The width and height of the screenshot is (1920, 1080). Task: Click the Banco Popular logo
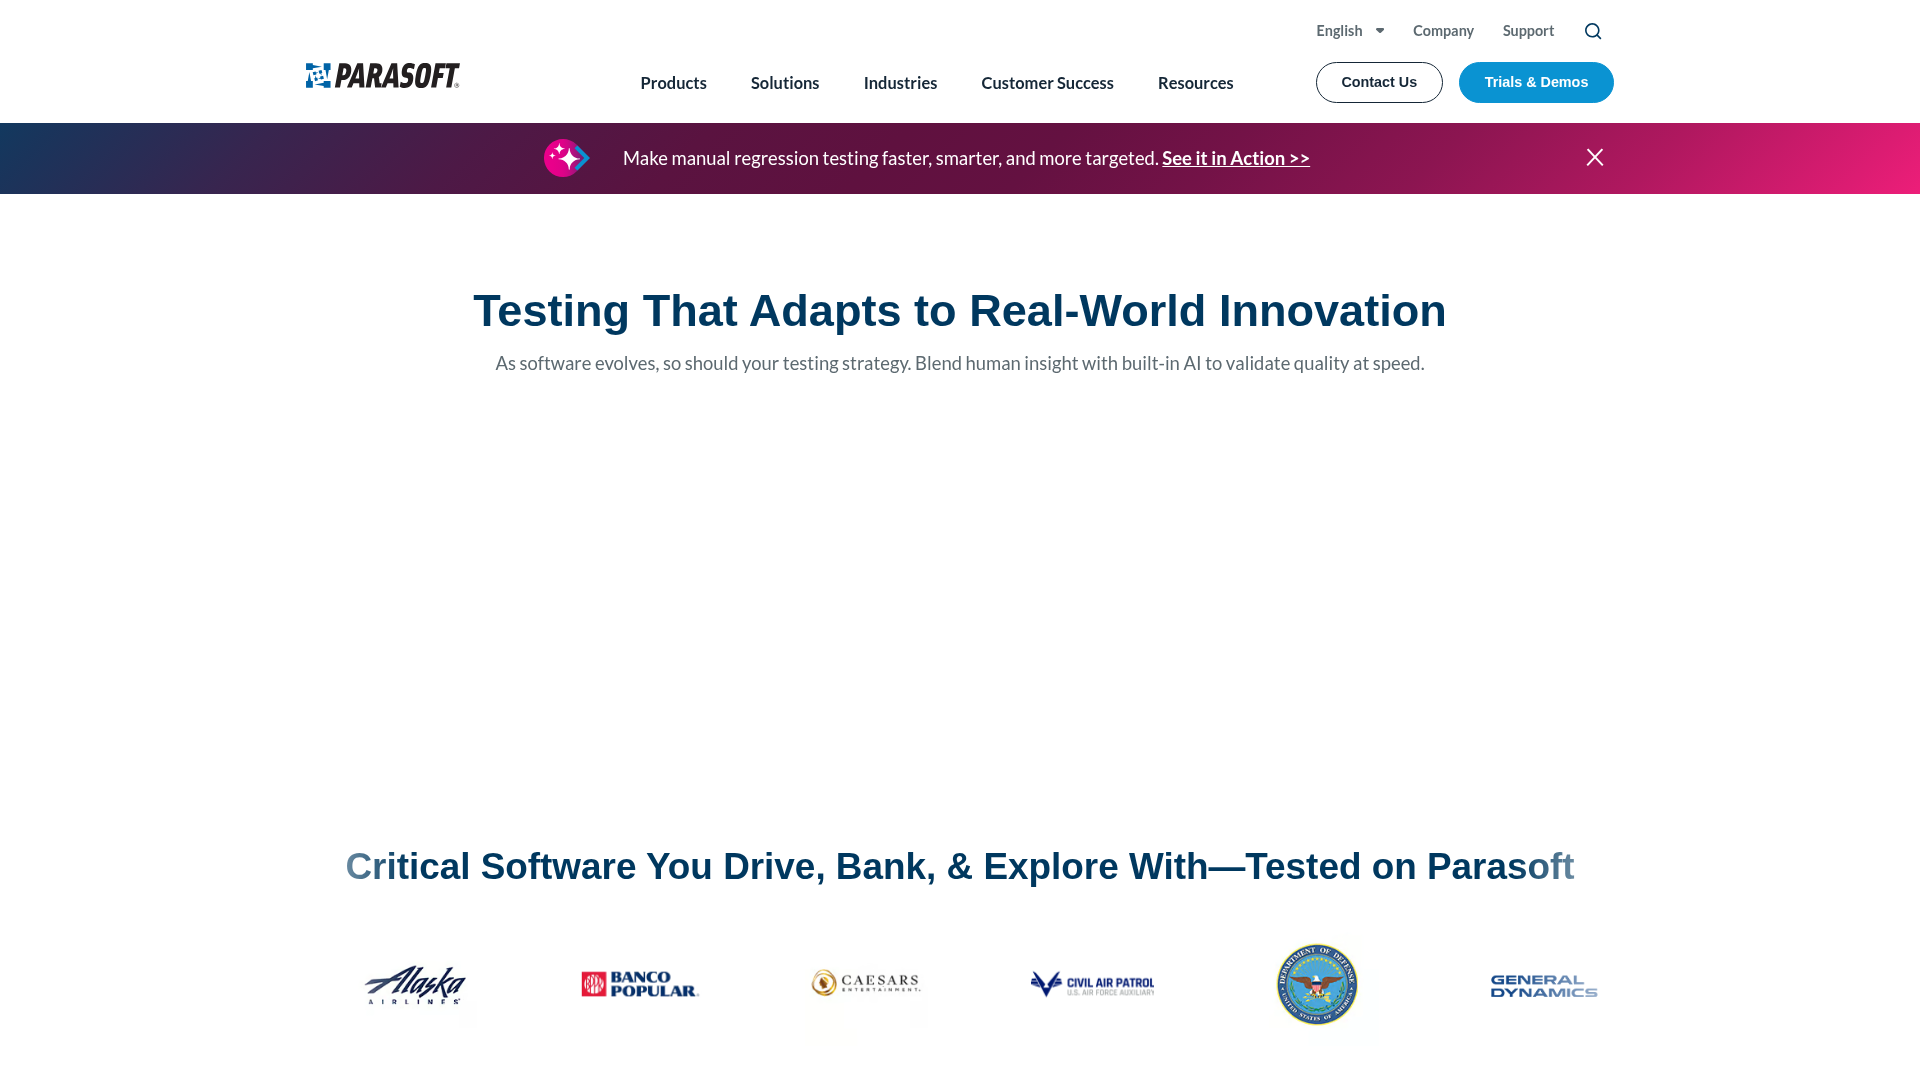click(638, 984)
